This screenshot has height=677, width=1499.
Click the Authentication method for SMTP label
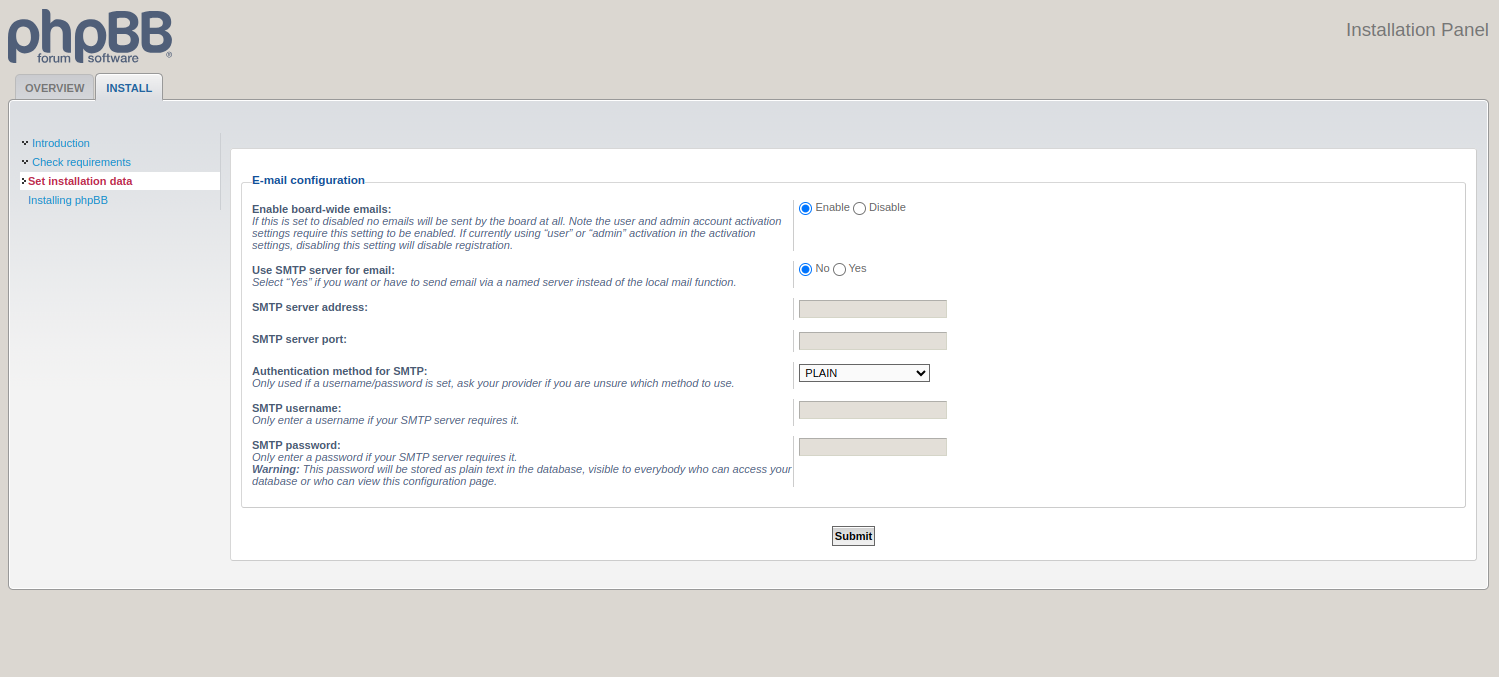339,371
